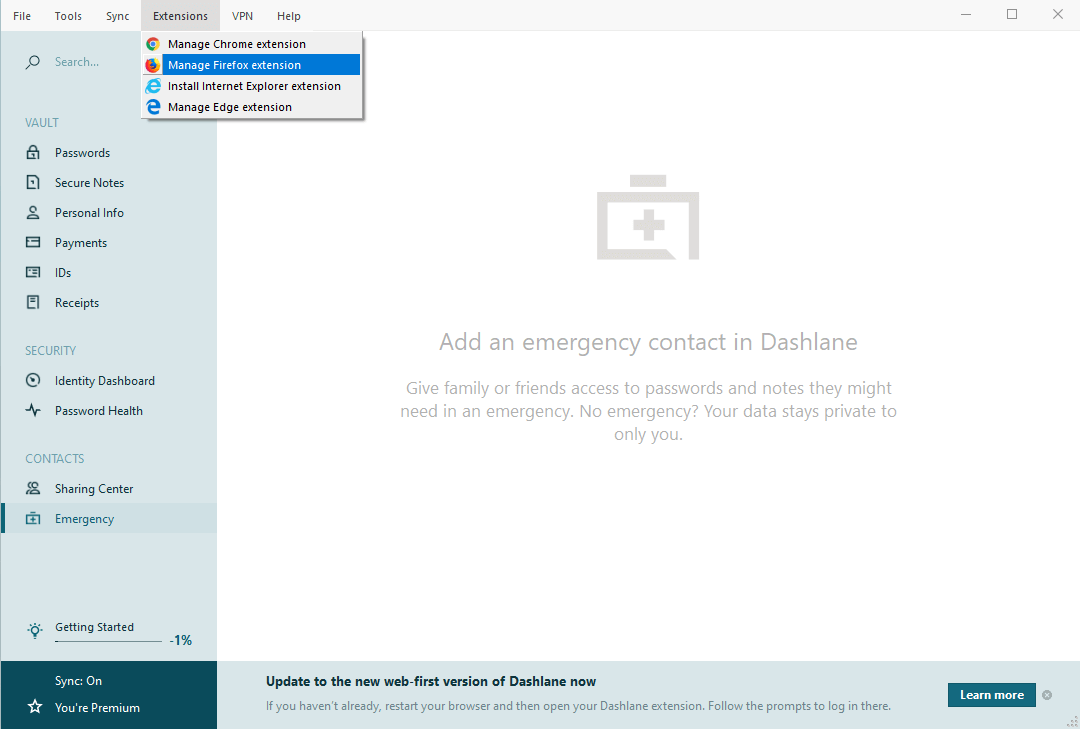1080x729 pixels.
Task: Click the IDs card icon
Action: pos(33,272)
